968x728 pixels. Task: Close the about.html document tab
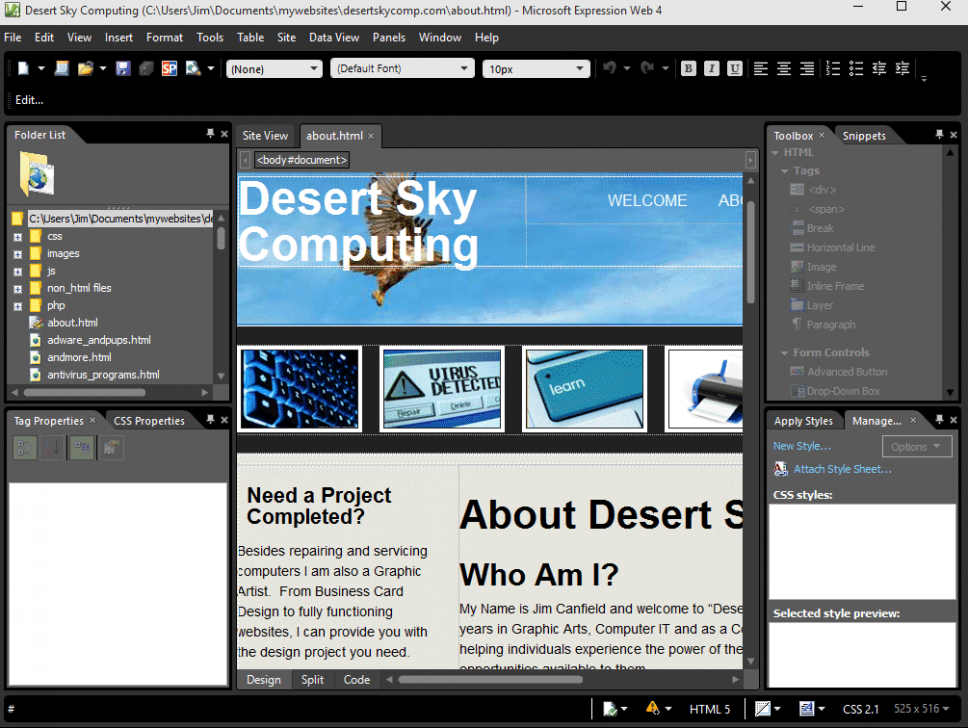click(x=371, y=136)
